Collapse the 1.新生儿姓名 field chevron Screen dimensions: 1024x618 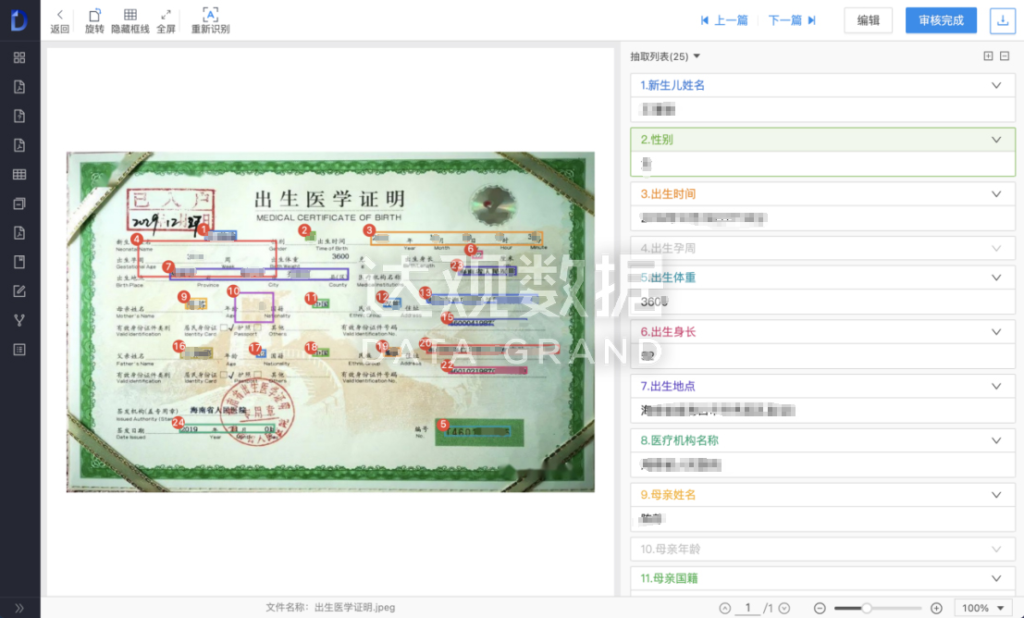click(995, 85)
